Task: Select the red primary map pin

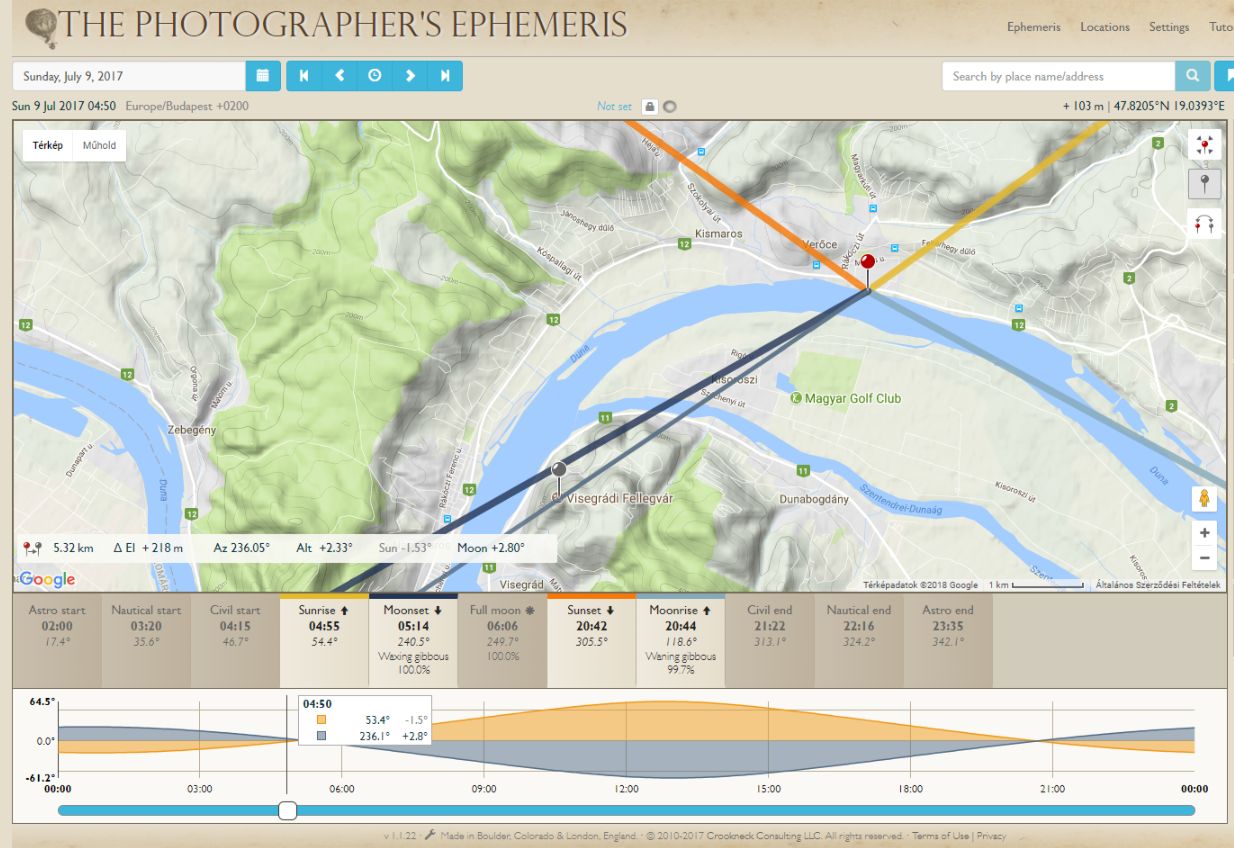Action: (x=868, y=263)
